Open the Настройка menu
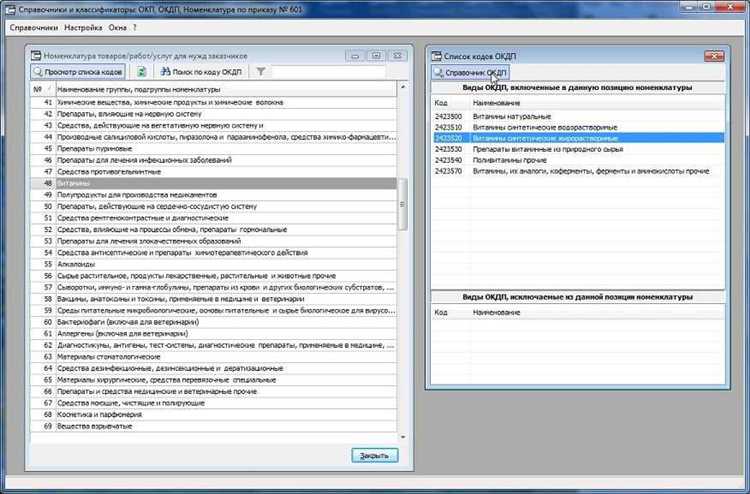This screenshot has width=750, height=494. pos(83,27)
